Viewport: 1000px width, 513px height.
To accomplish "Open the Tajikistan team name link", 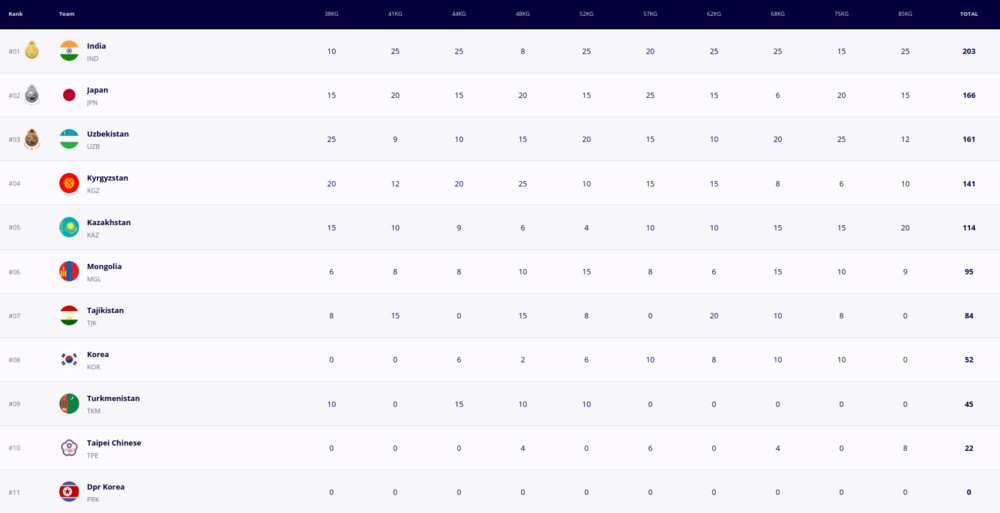I will (x=105, y=310).
